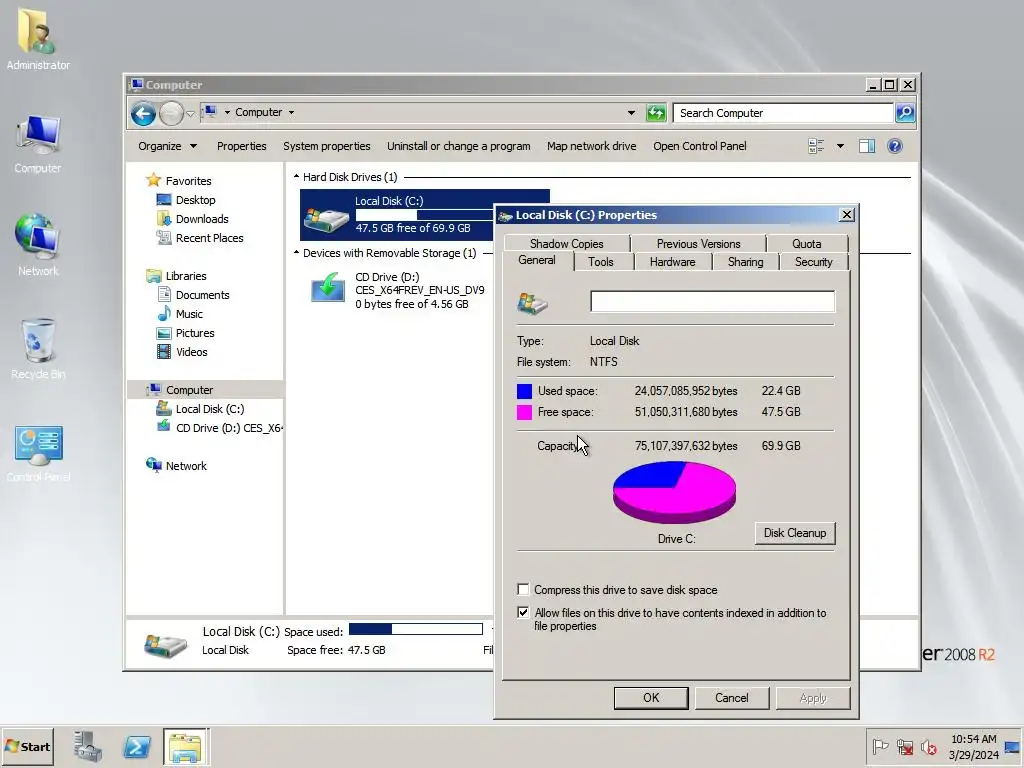The height and width of the screenshot is (768, 1024).
Task: Enable Compress this drive to save disk space
Action: tap(523, 590)
